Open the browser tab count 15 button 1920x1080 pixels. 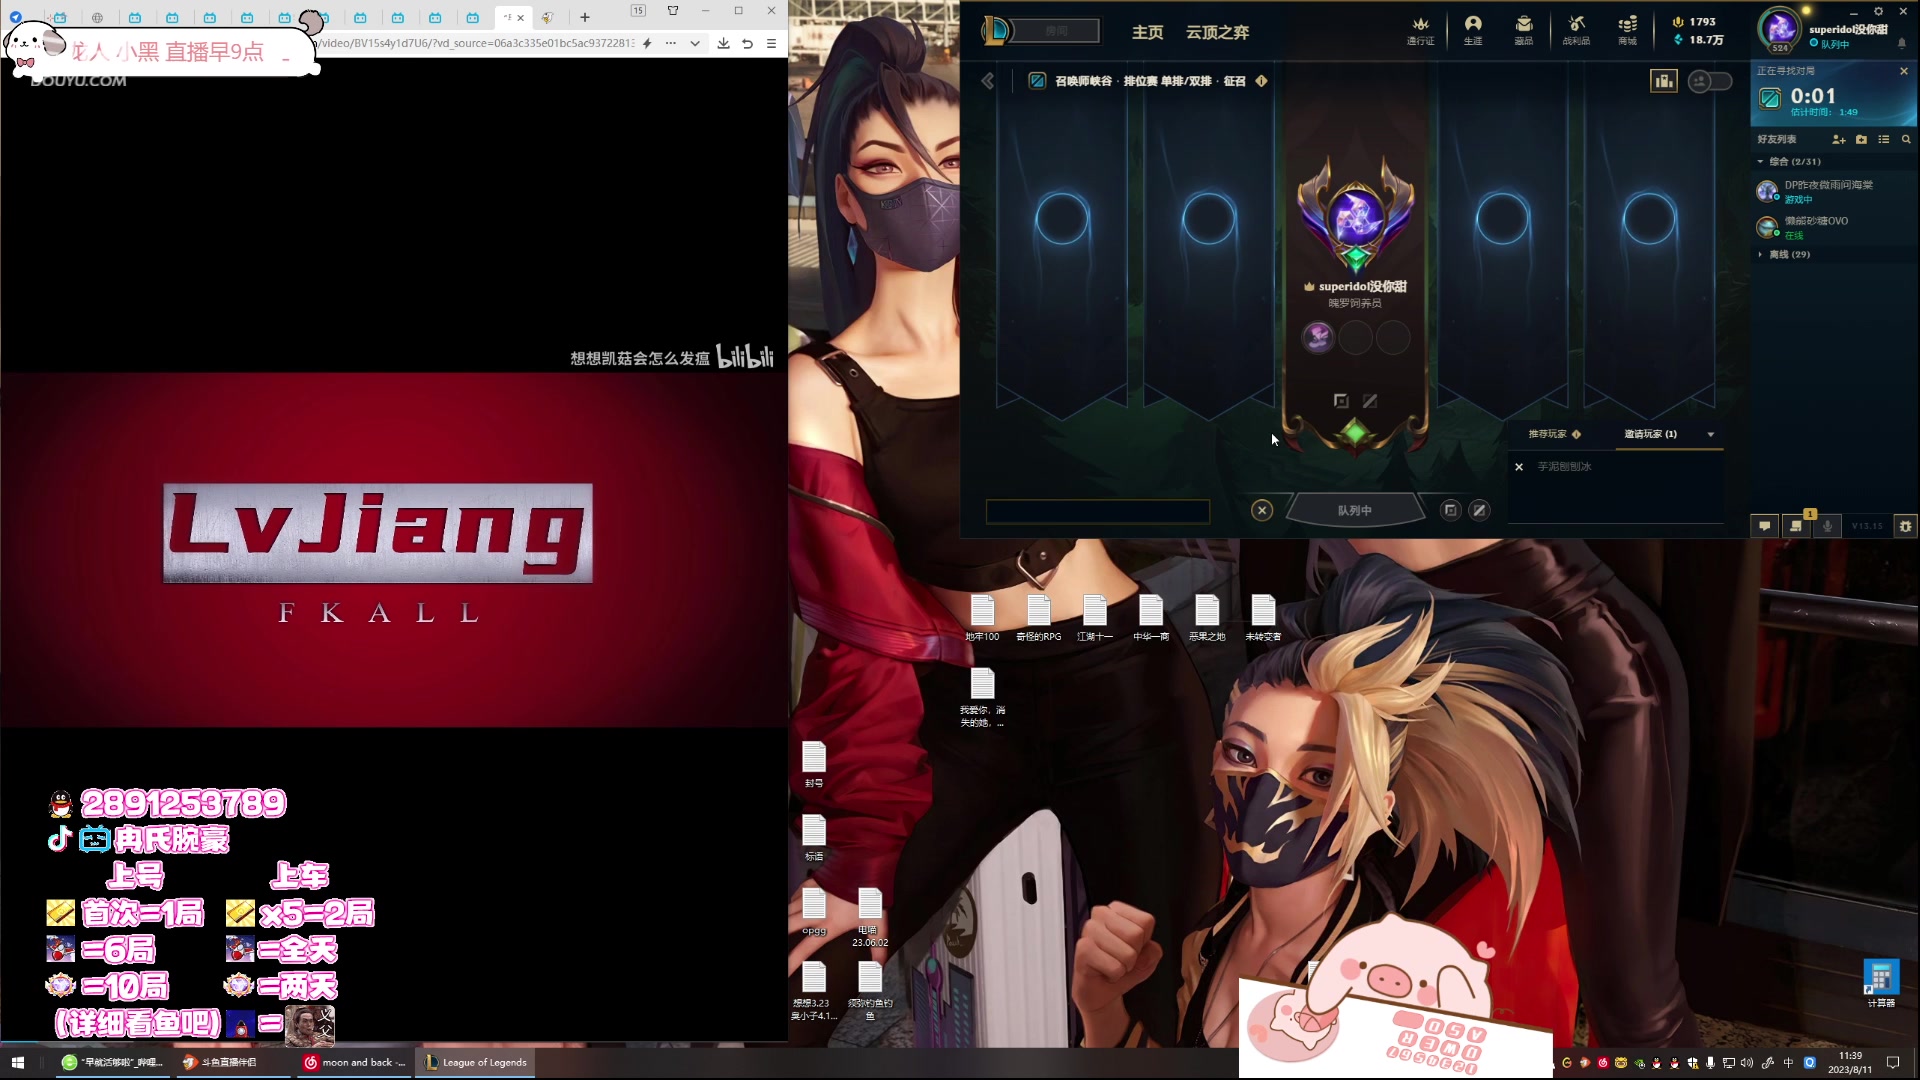click(x=638, y=11)
